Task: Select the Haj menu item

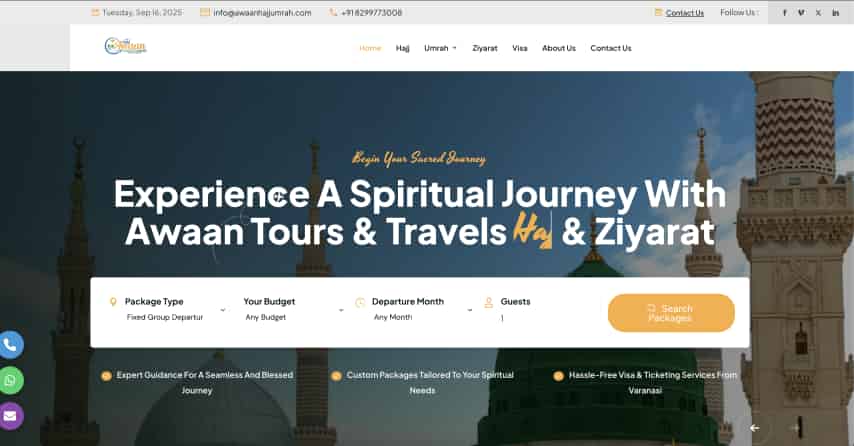Action: tap(402, 48)
